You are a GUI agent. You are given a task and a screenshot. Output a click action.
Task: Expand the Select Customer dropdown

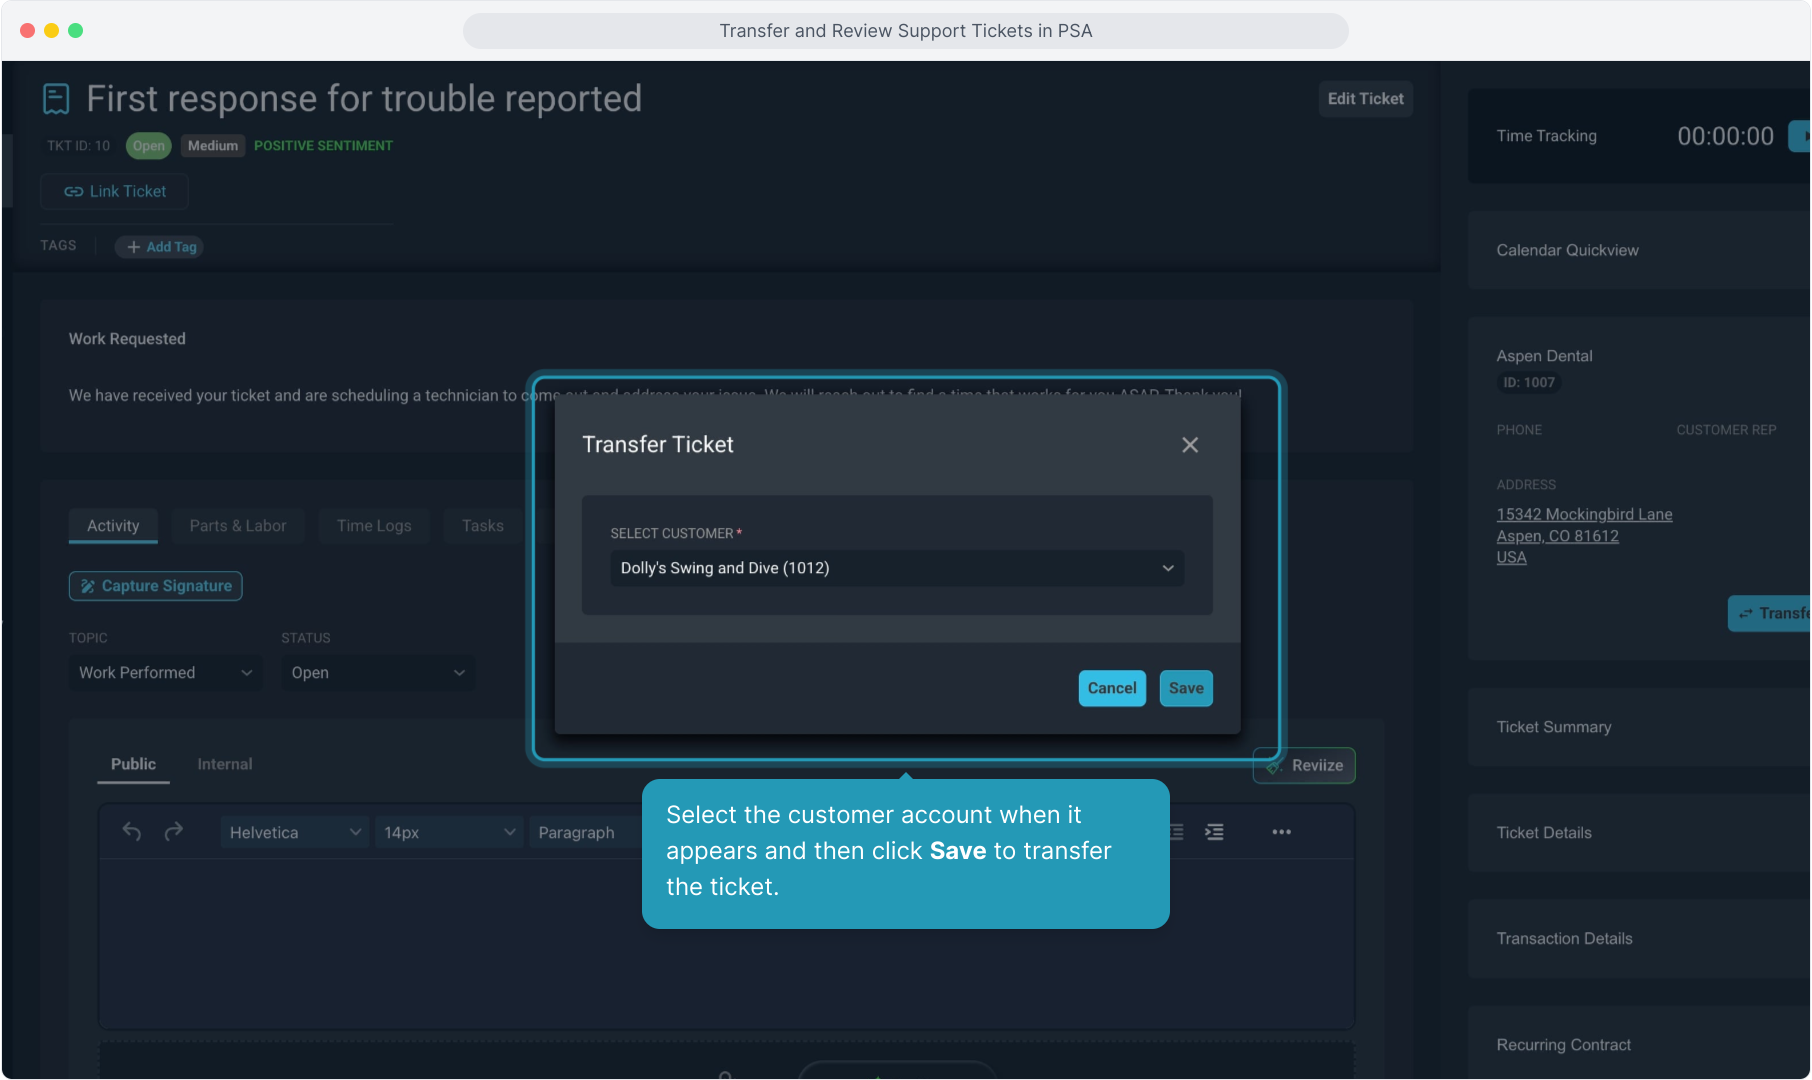click(x=896, y=568)
